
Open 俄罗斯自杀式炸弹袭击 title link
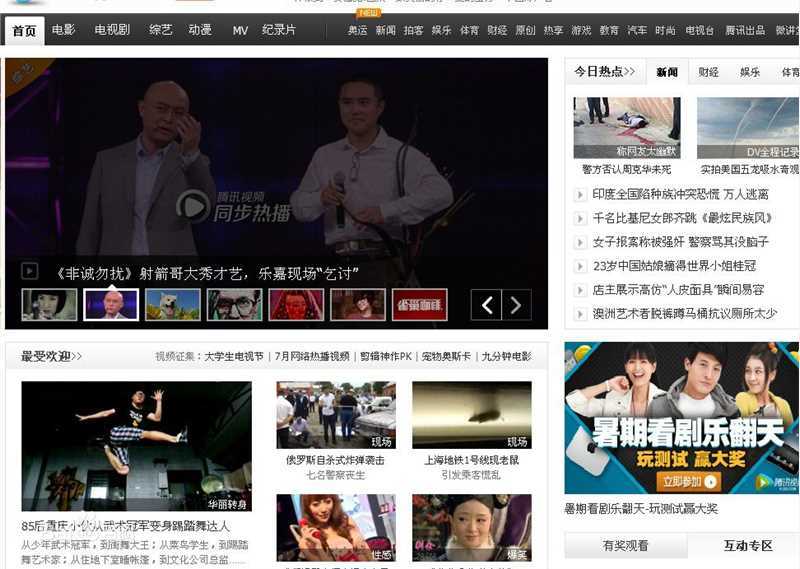[x=335, y=460]
